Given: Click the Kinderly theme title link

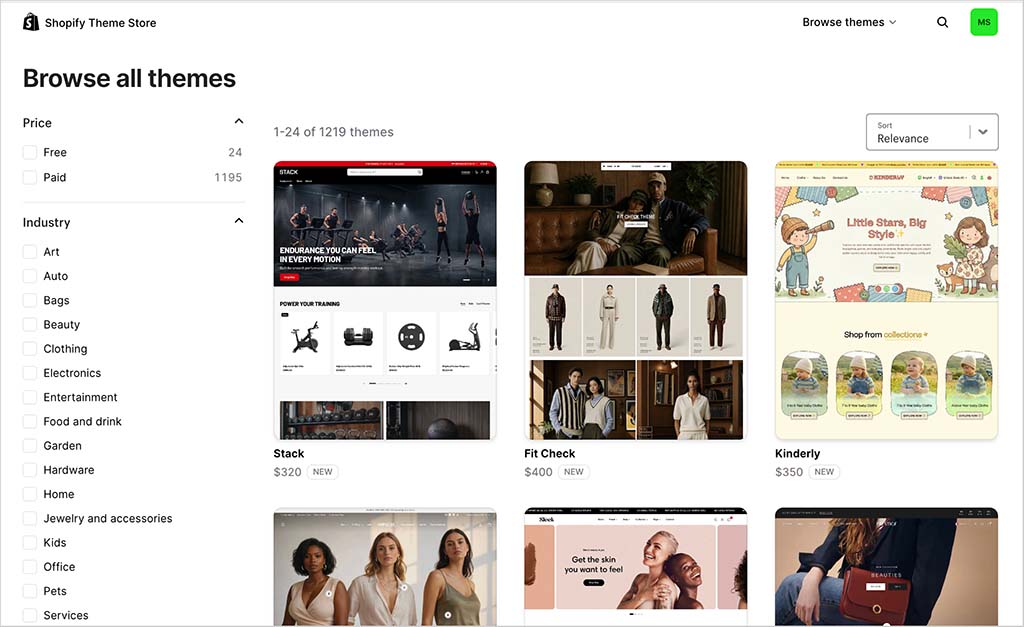Looking at the screenshot, I should (x=797, y=453).
